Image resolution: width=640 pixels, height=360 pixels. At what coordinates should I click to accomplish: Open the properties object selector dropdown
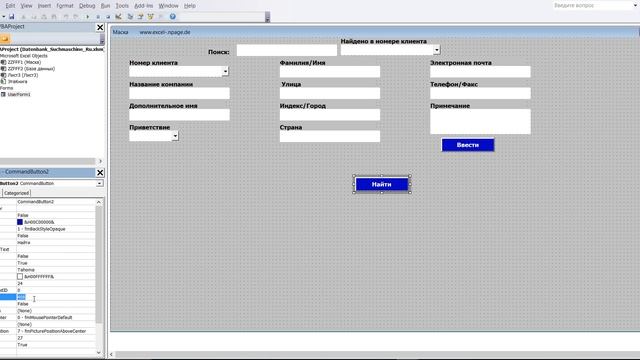point(100,183)
